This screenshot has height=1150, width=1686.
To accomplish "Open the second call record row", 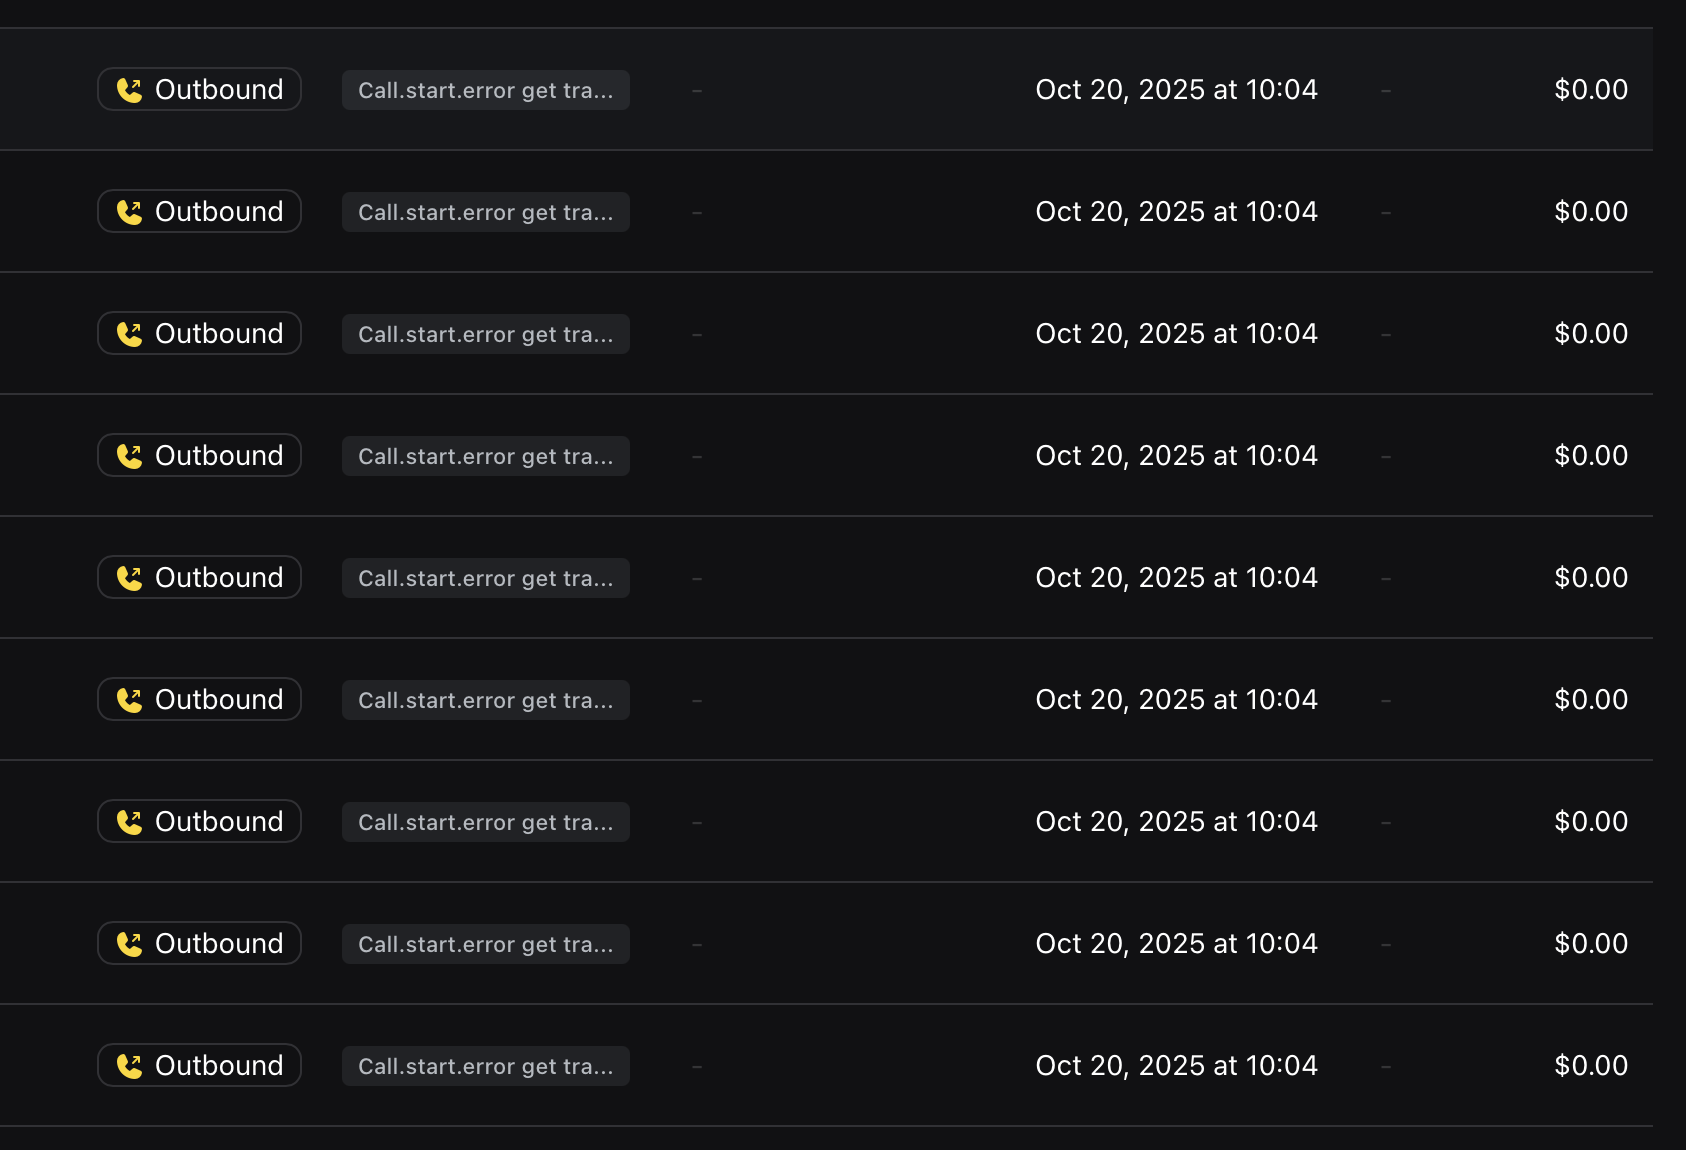I will point(843,211).
